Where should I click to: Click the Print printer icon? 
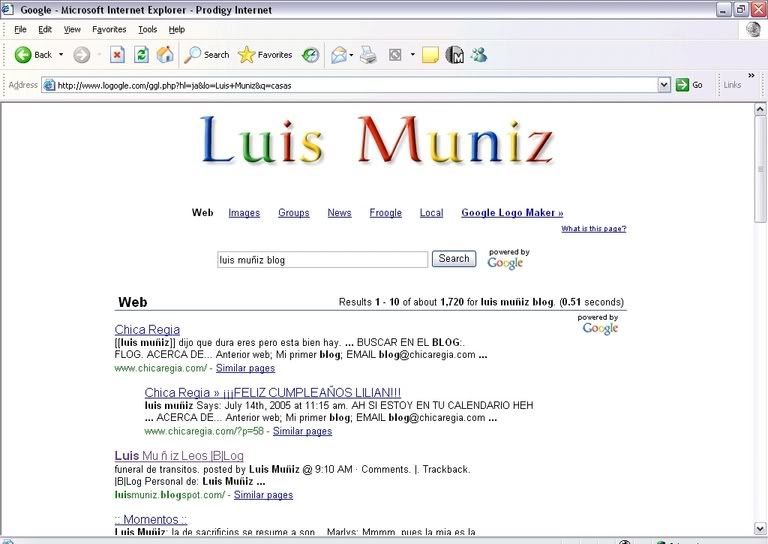point(368,55)
